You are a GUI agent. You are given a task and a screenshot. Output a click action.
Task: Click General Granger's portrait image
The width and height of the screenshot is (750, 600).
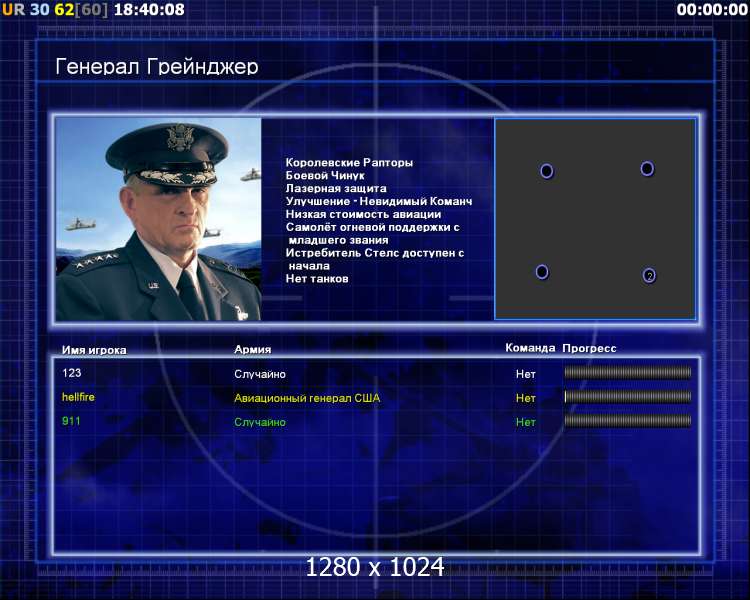click(158, 219)
